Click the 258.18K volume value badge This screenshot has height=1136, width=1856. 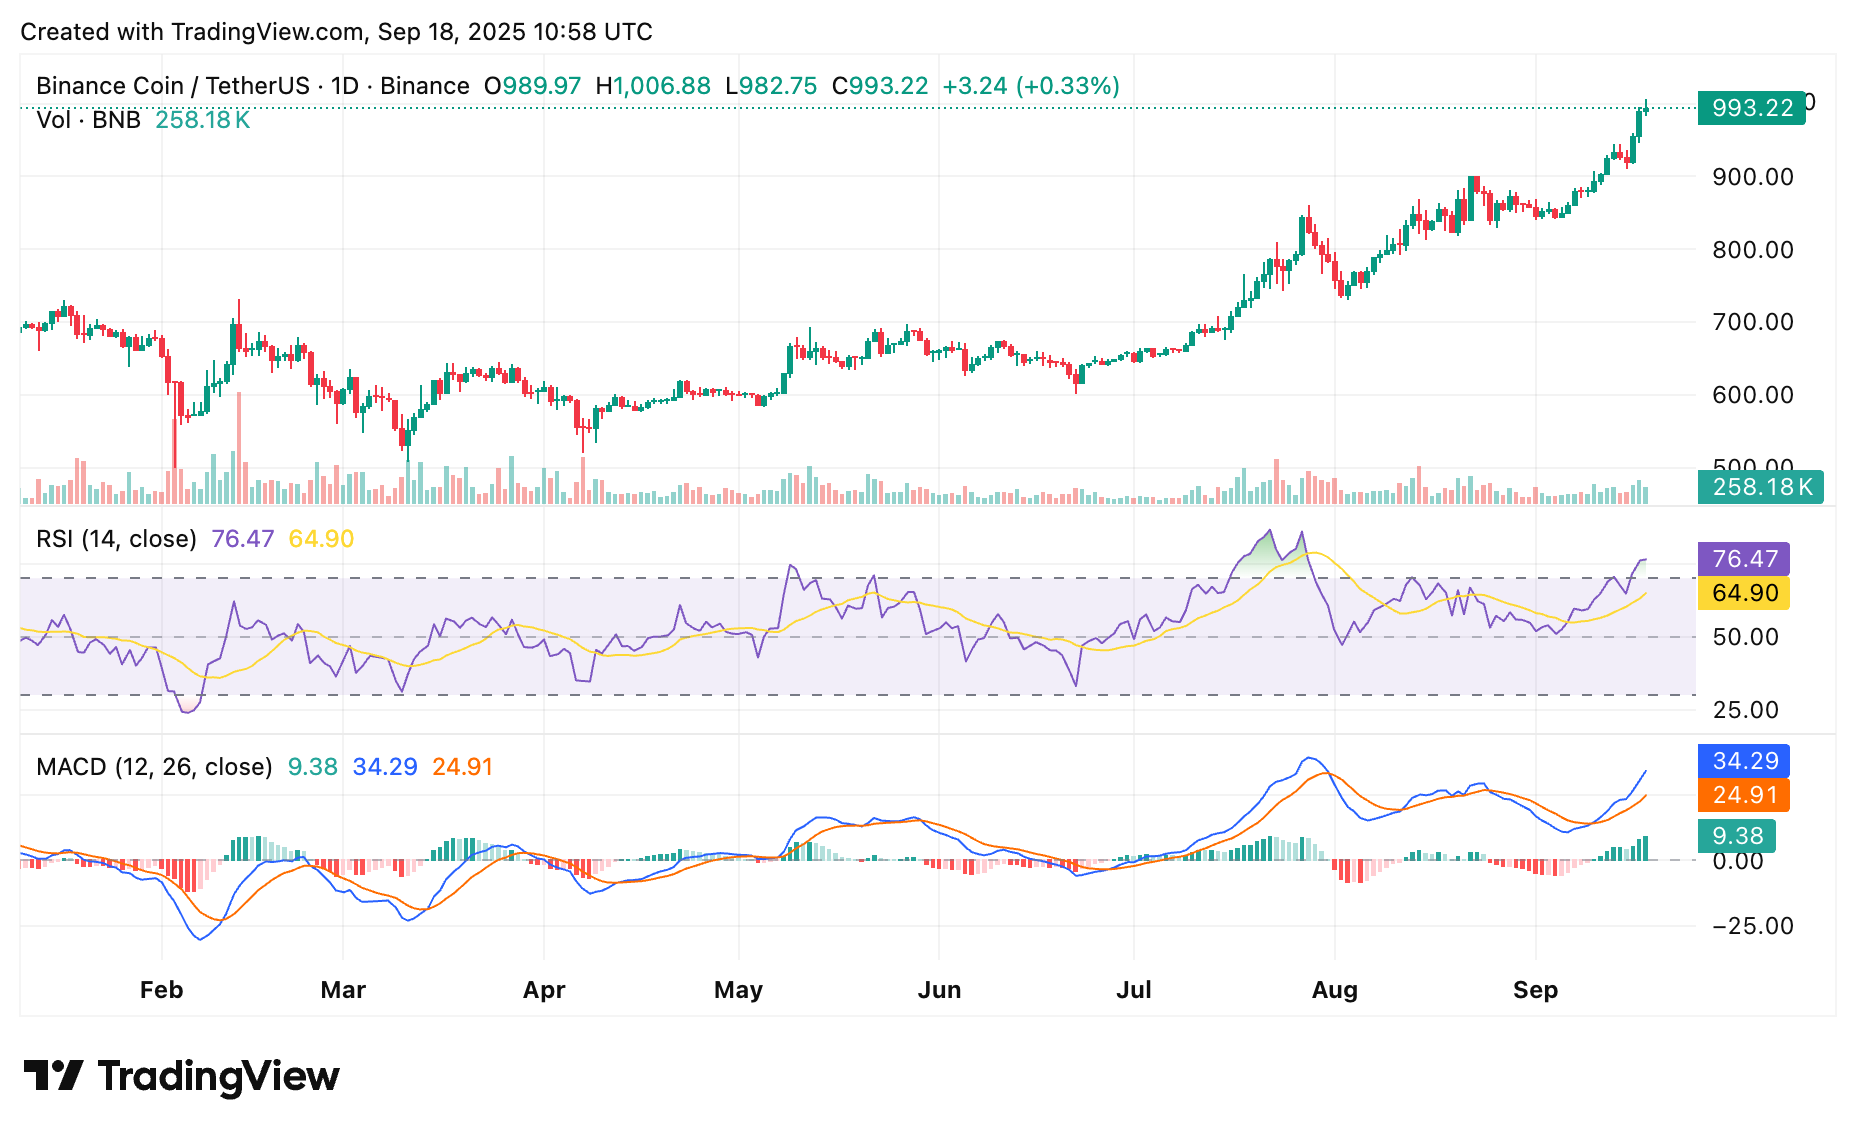[1760, 487]
